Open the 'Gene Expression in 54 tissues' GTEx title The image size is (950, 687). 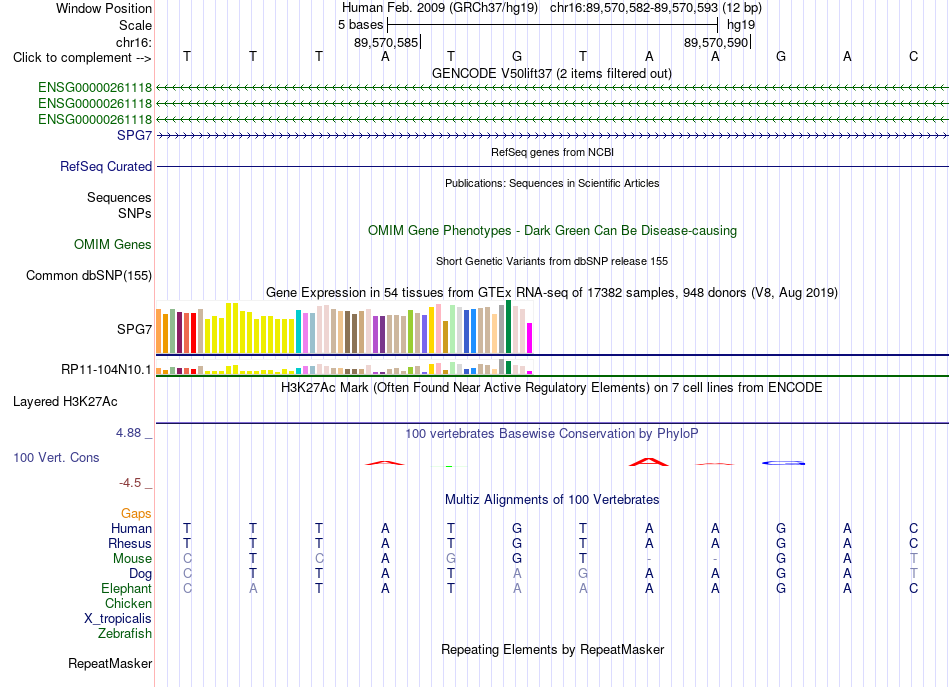point(552,293)
